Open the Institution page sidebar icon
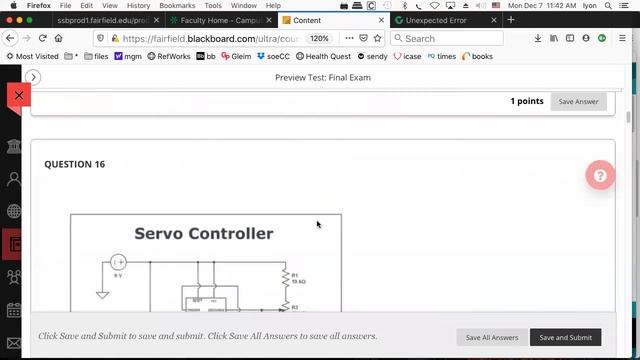The height and width of the screenshot is (360, 640). 13,146
